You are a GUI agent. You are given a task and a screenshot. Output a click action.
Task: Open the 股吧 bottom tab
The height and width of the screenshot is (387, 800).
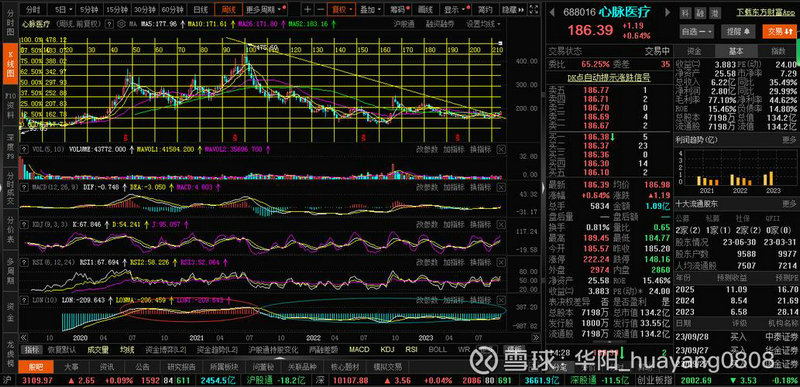pos(36,367)
